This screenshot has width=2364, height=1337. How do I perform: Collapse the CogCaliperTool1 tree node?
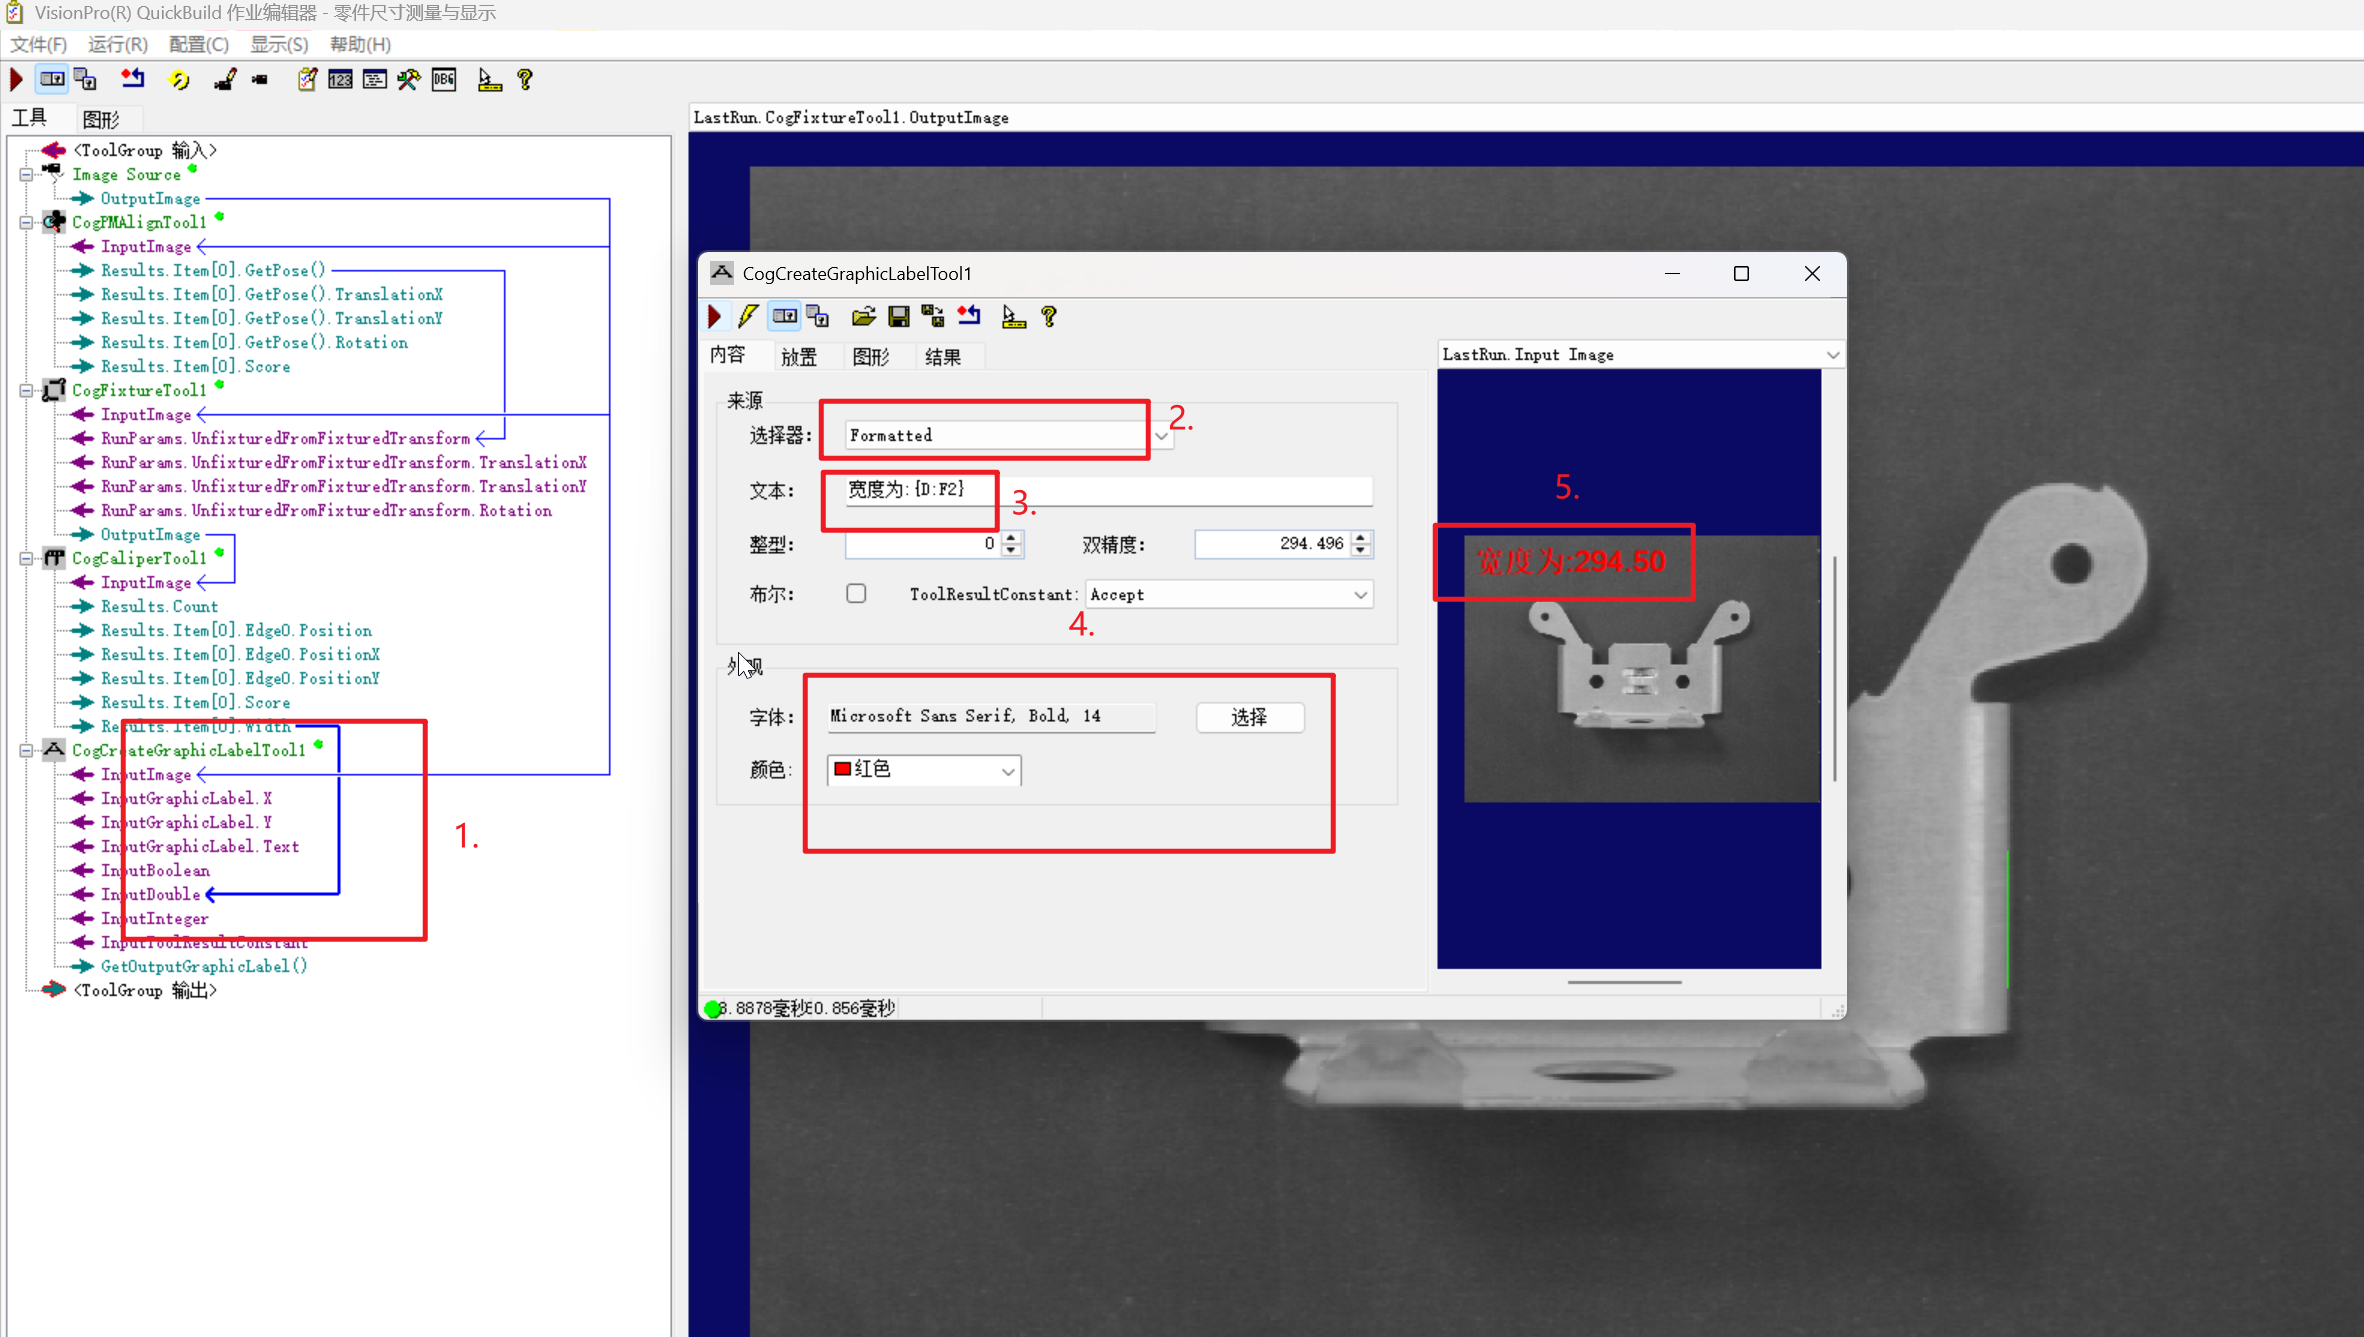click(x=26, y=559)
